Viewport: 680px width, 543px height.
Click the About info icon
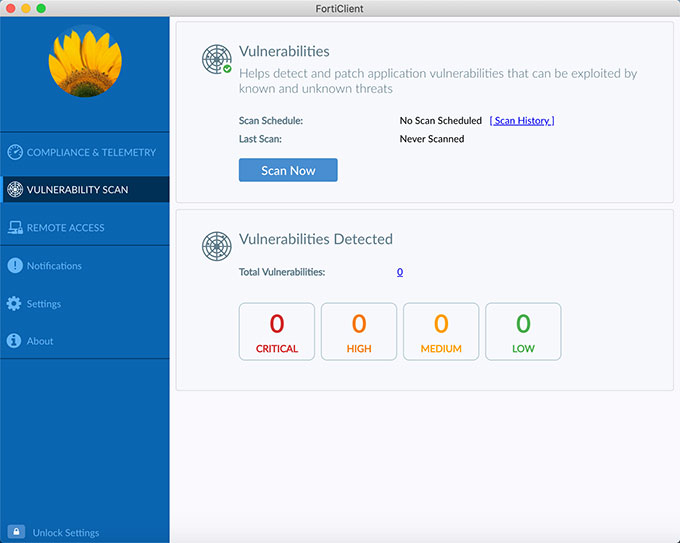coord(15,341)
